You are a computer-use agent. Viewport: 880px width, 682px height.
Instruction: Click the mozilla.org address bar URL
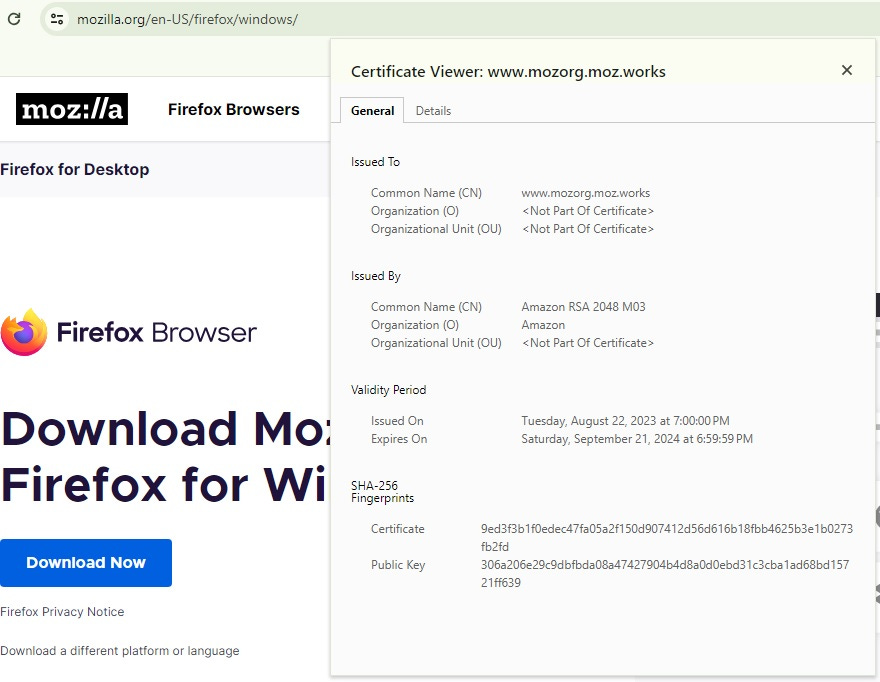[187, 19]
